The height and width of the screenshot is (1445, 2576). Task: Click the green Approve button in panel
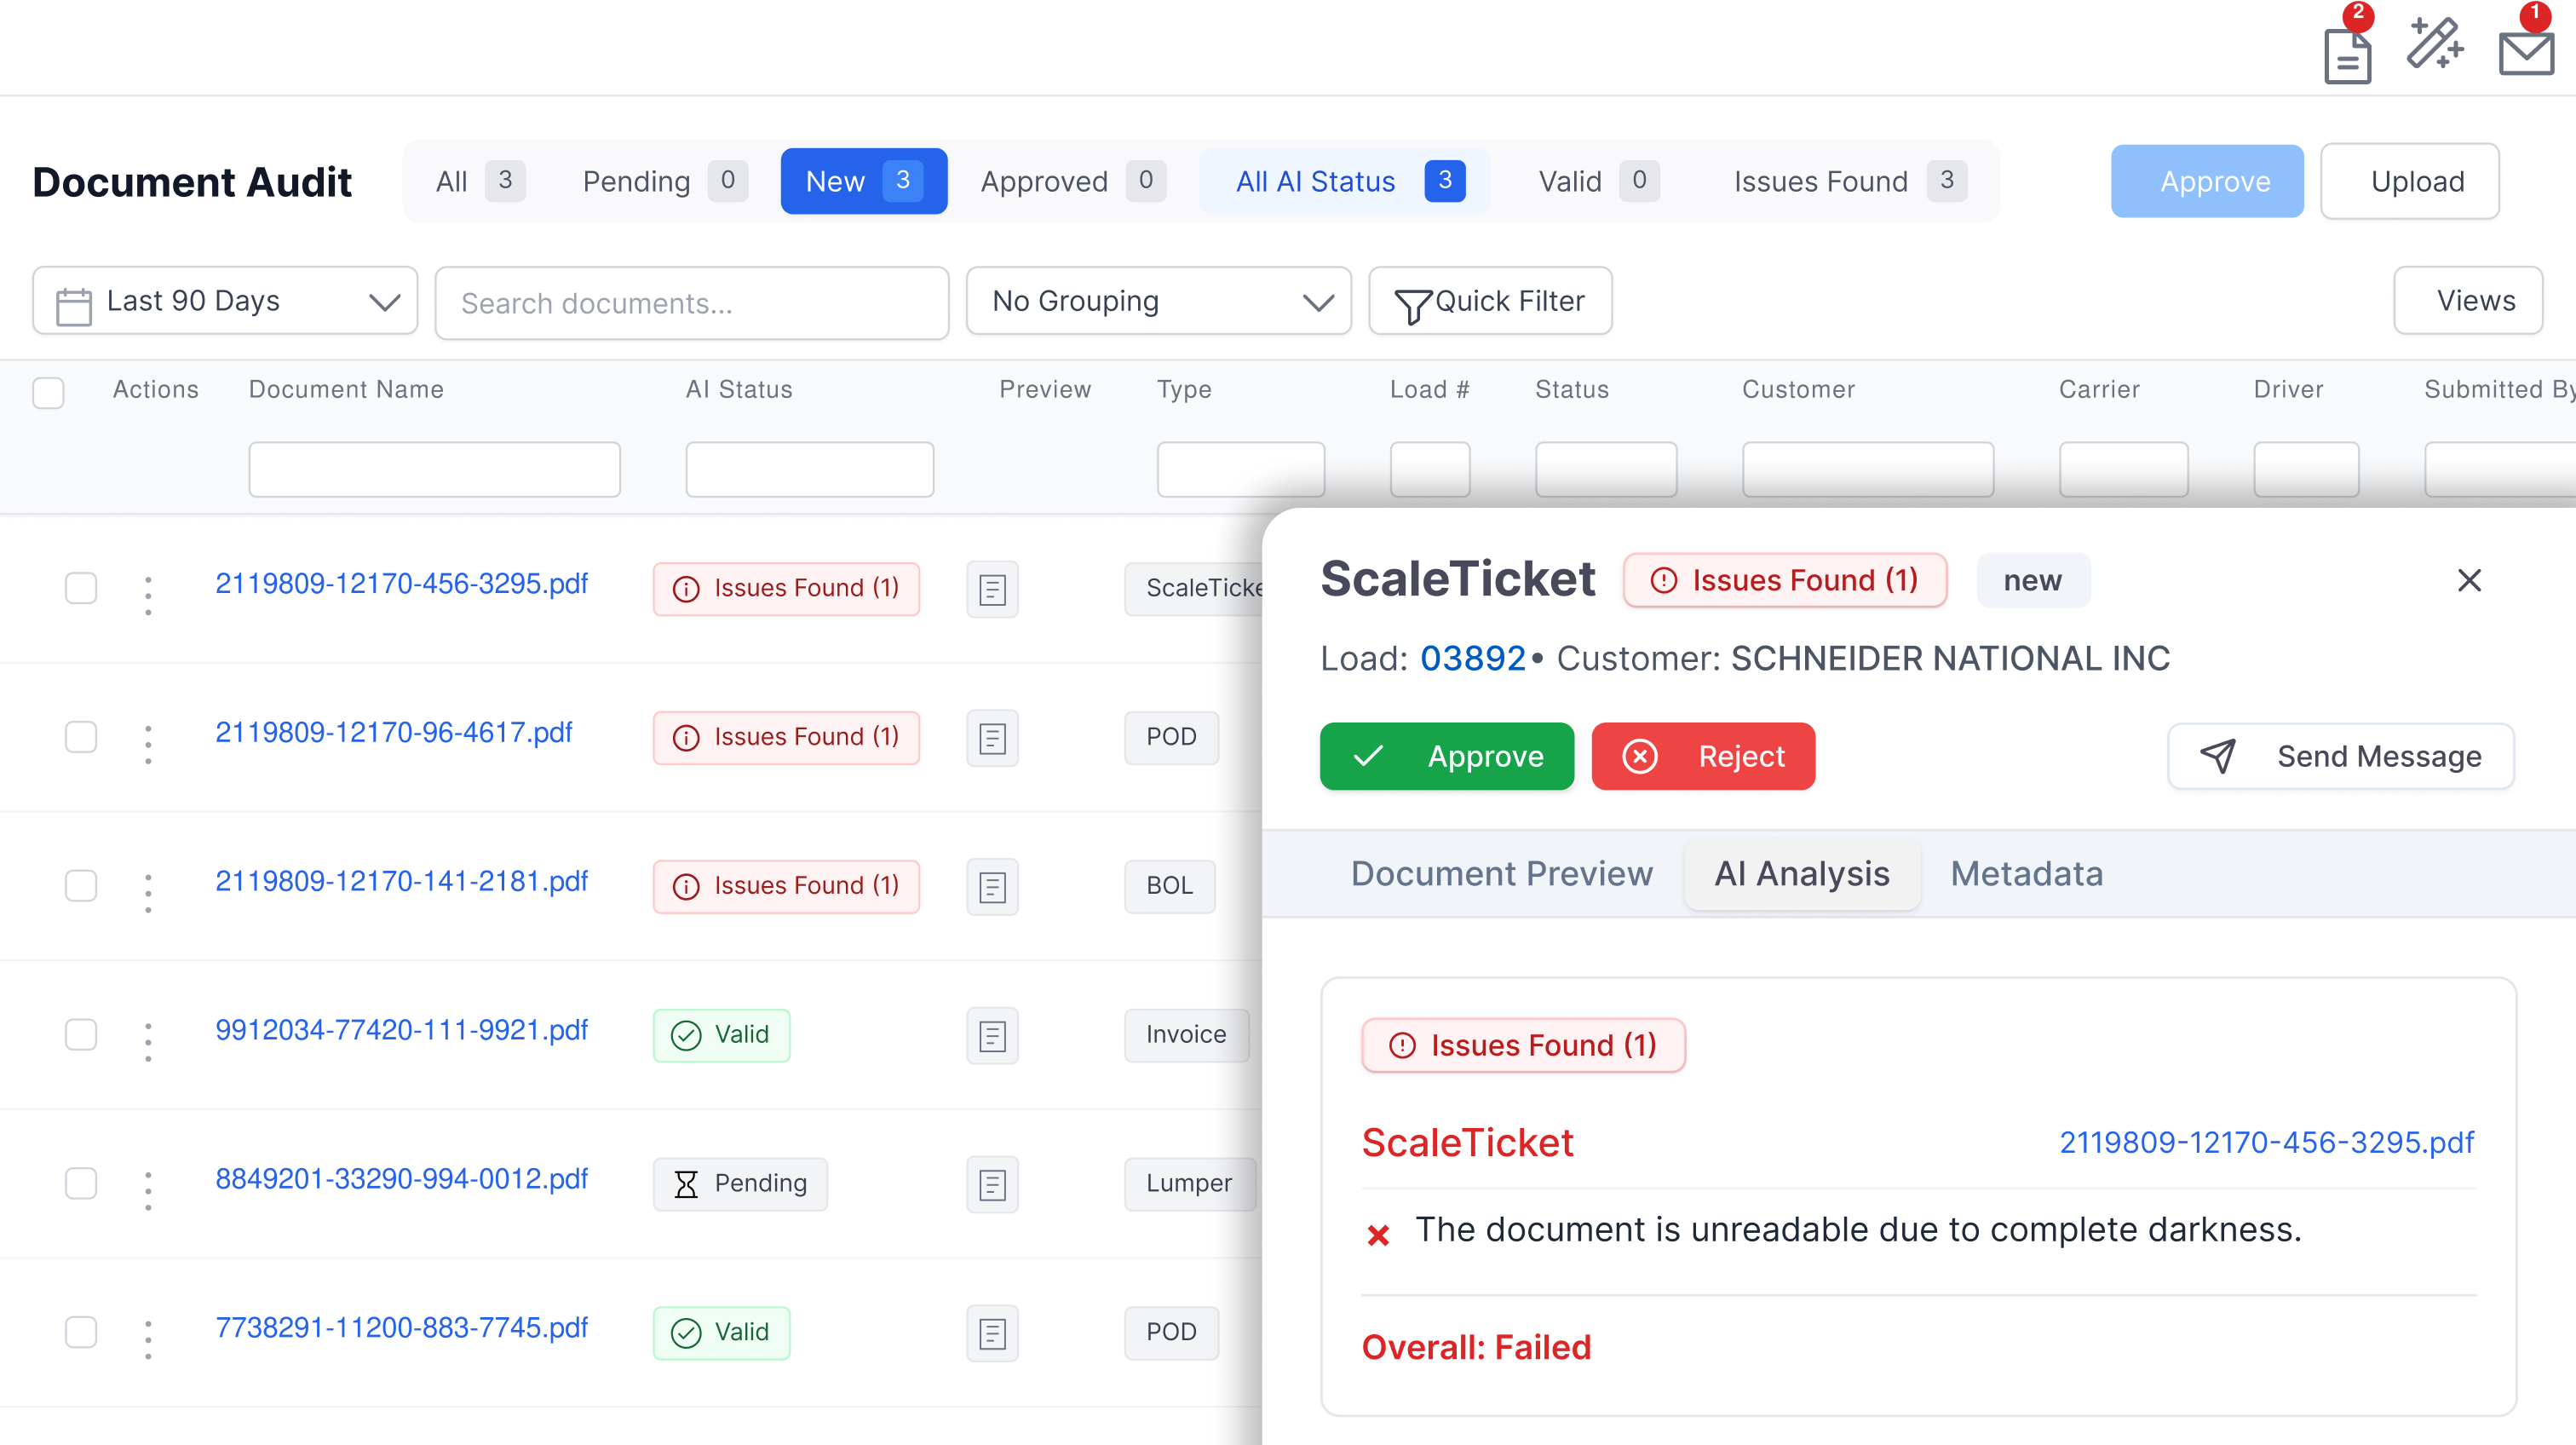1447,757
